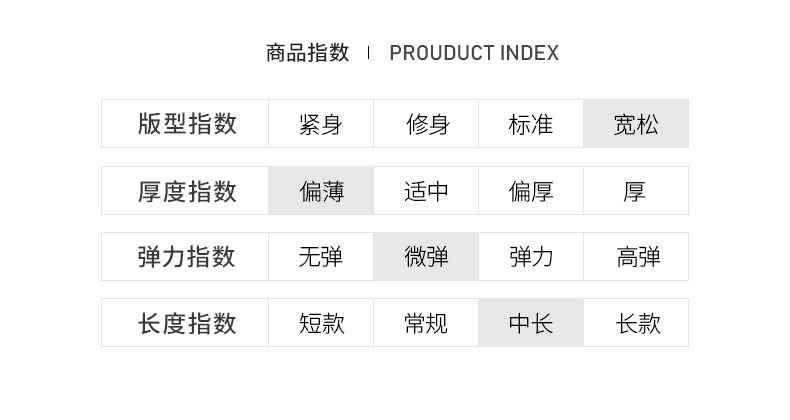Click the highlighted 宽松 fit option
Viewport: 790px width, 420px height.
point(636,124)
